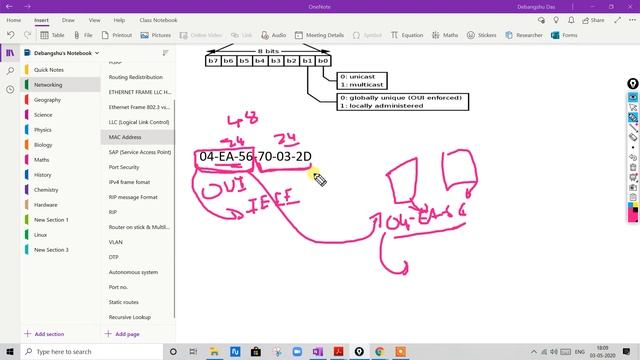The height and width of the screenshot is (360, 640).
Task: Open the Quick Notes section
Action: (61, 70)
